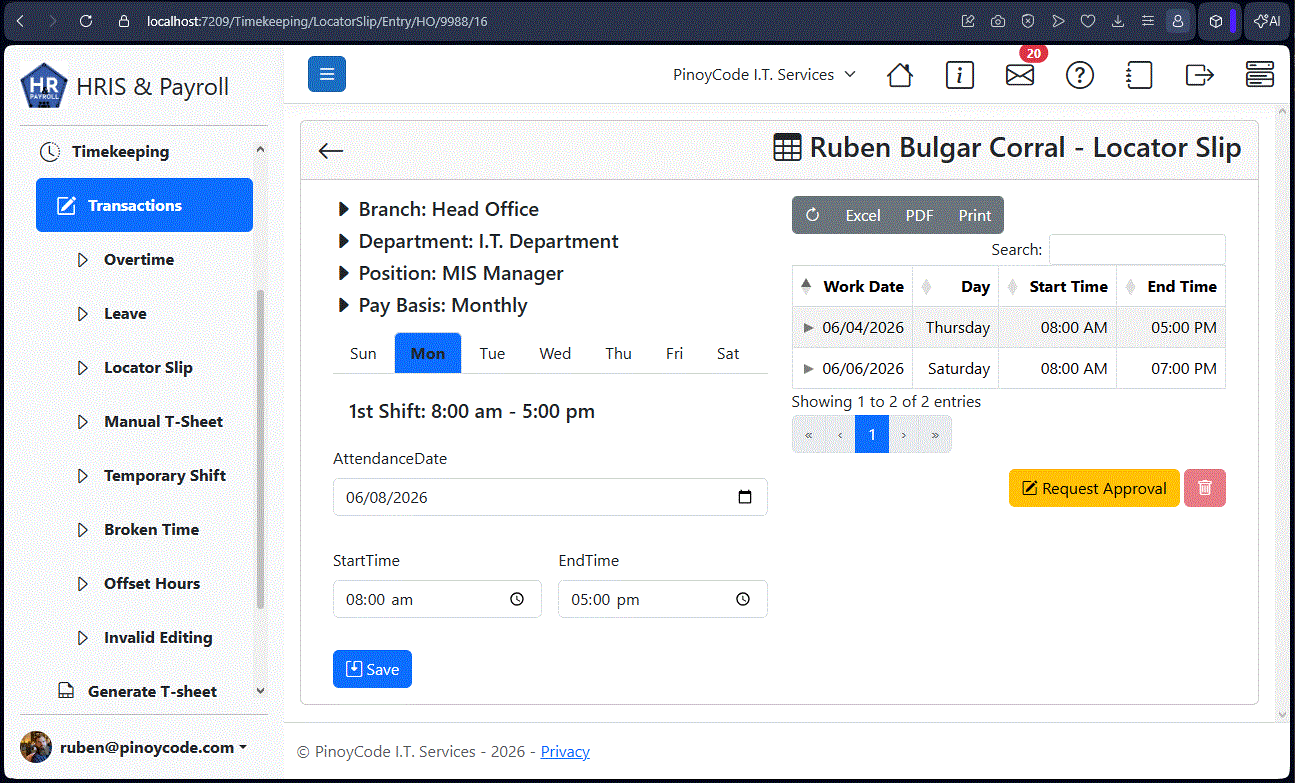Open the browser profile account icon
The height and width of the screenshot is (783, 1295).
pos(1178,20)
